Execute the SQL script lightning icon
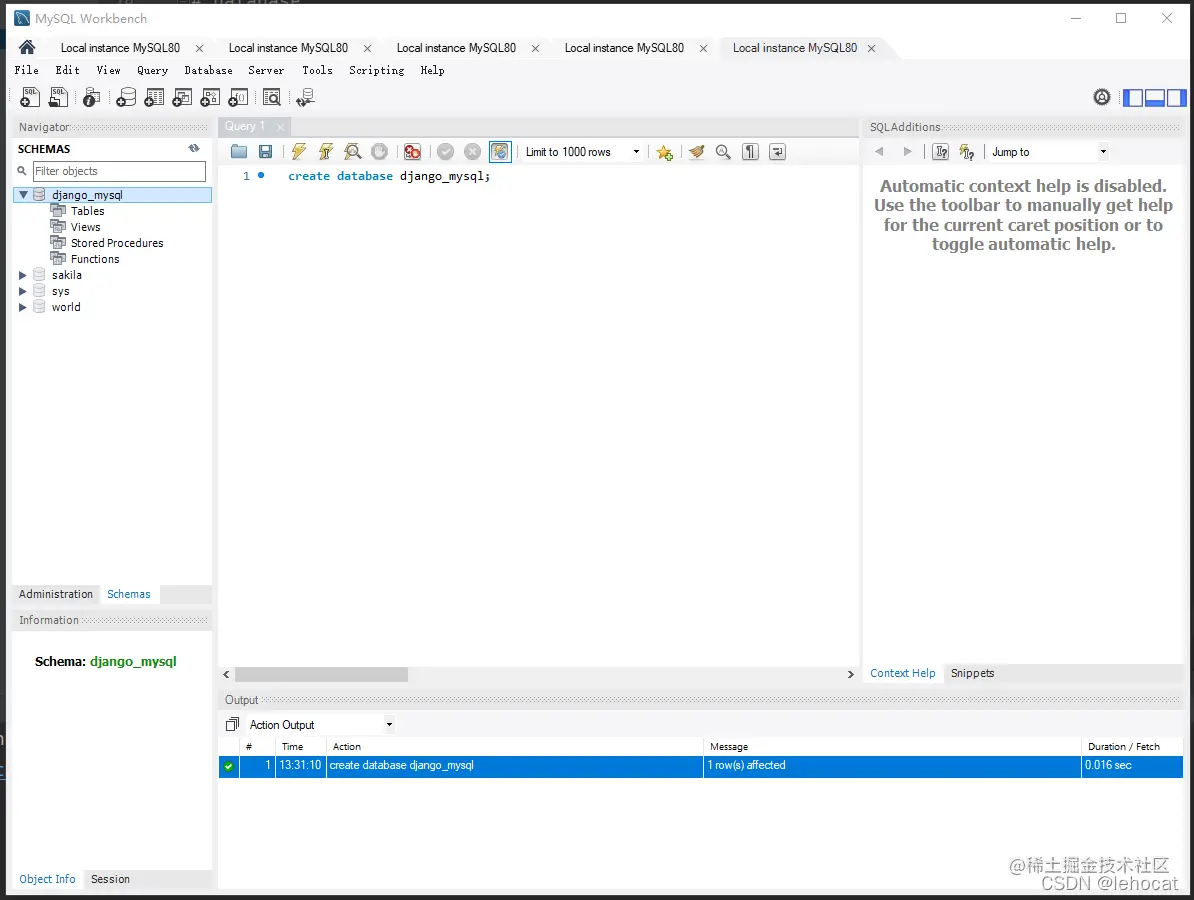This screenshot has height=900, width=1194. [298, 152]
